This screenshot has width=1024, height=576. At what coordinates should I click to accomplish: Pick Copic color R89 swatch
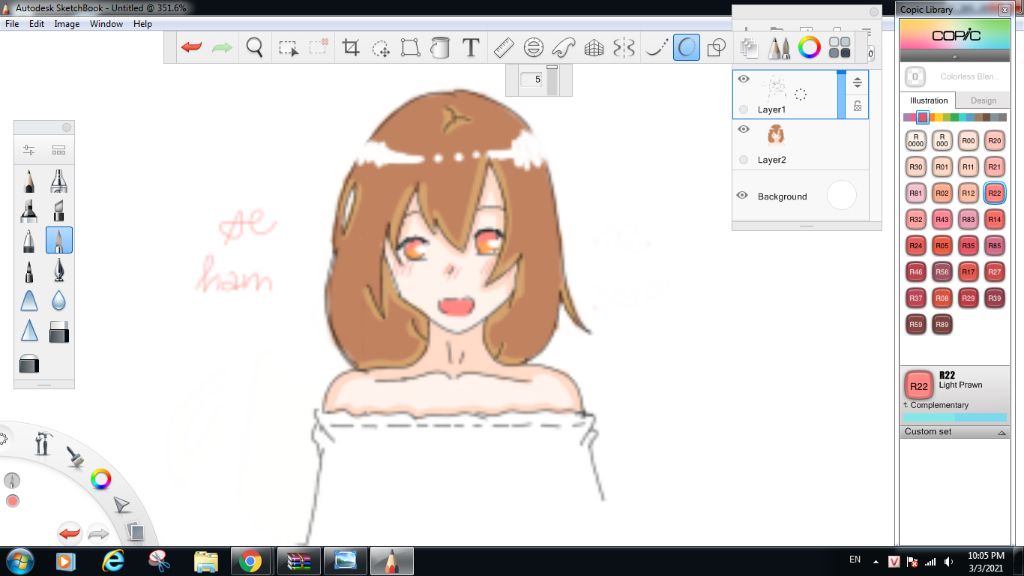pyautogui.click(x=942, y=324)
